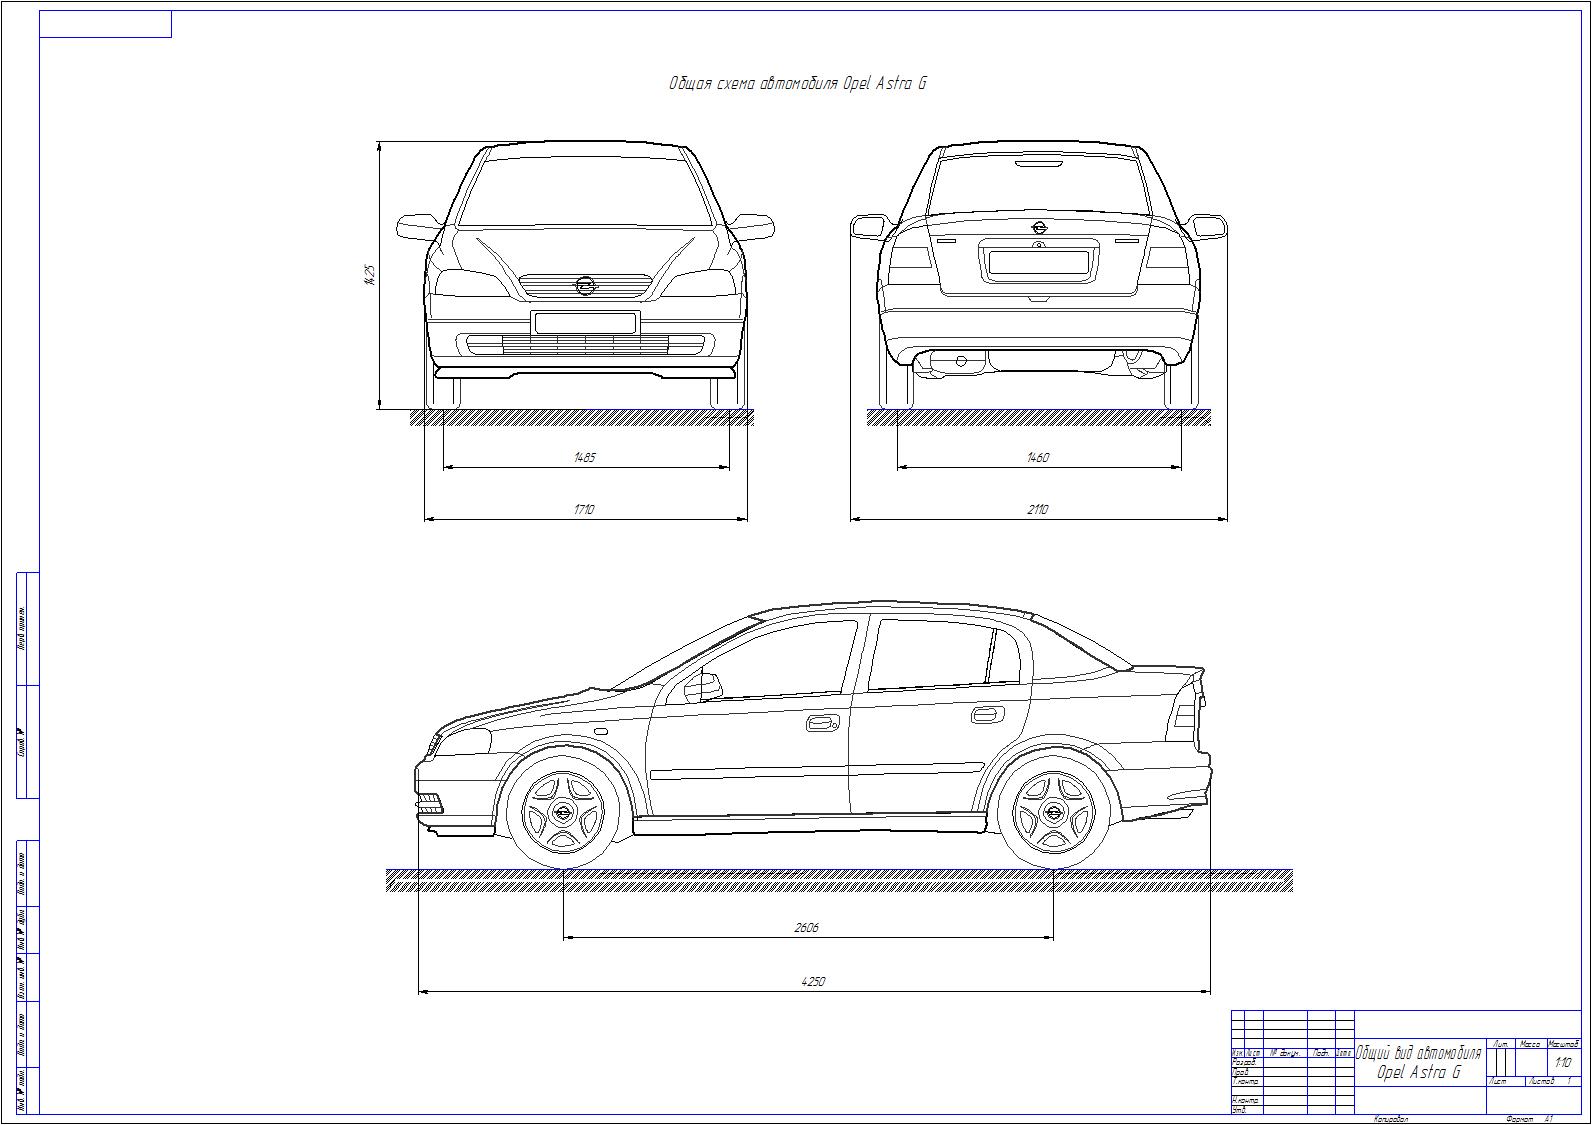Click the Opel logo on front grille
This screenshot has height=1125, width=1592.
[x=585, y=285]
